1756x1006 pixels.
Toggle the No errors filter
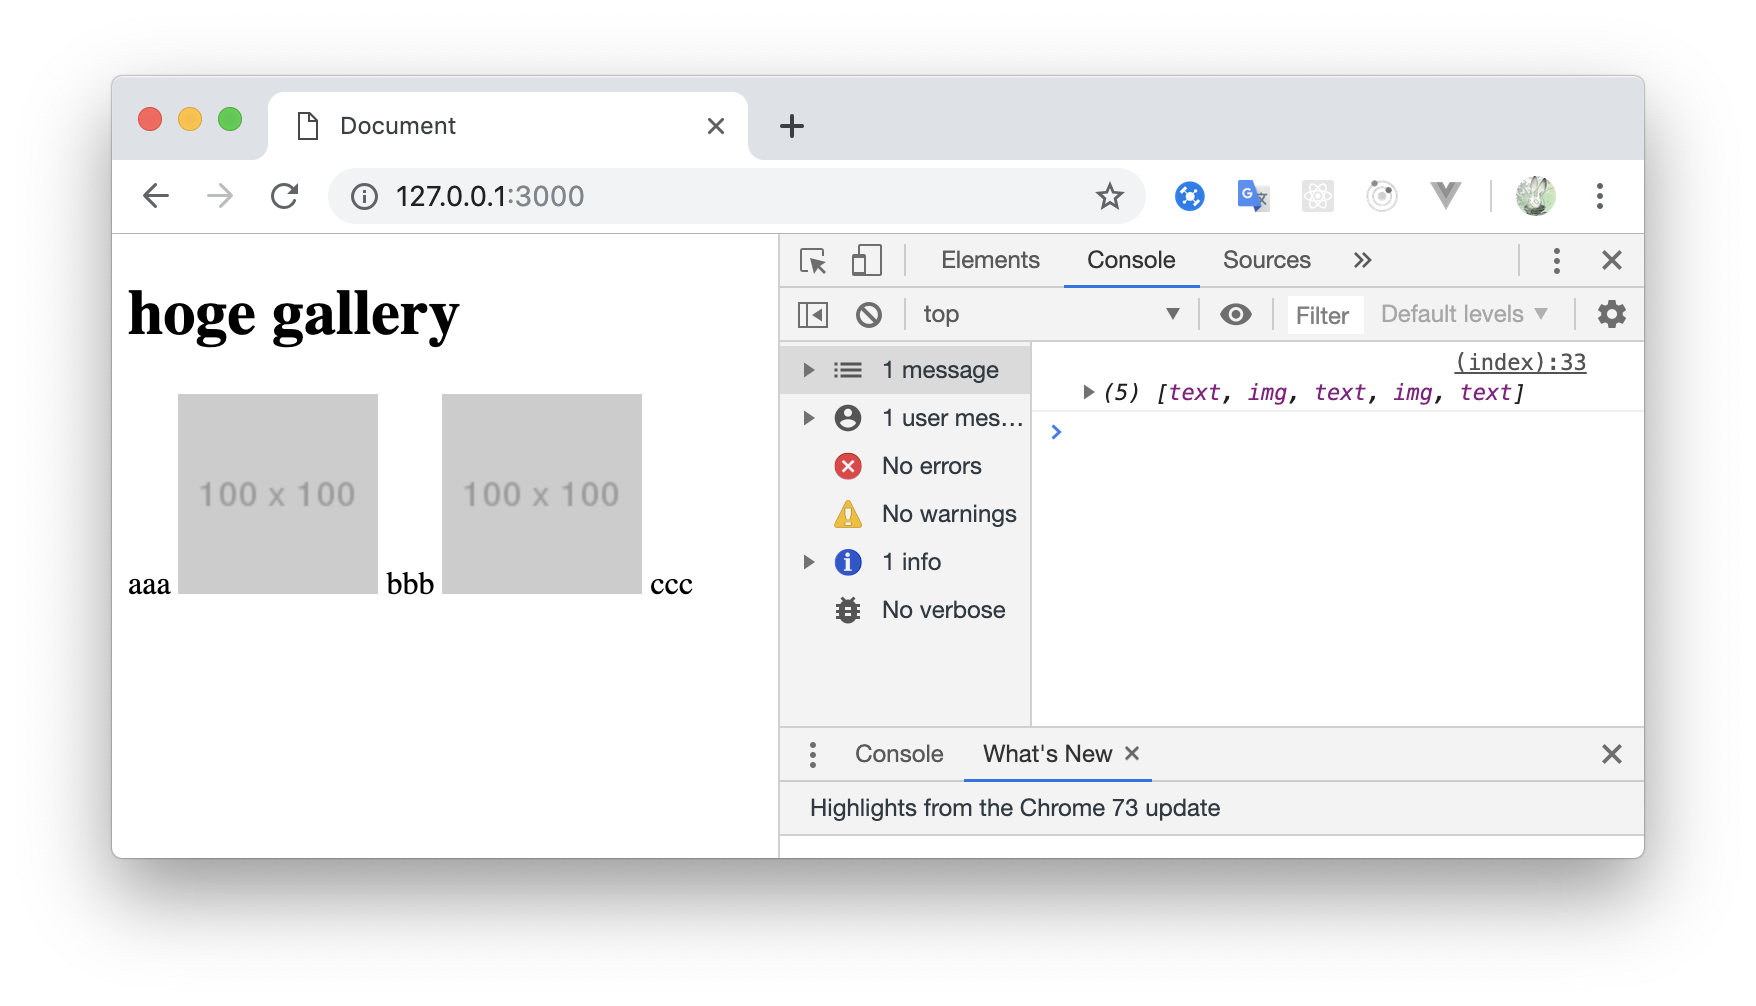pyautogui.click(x=931, y=465)
